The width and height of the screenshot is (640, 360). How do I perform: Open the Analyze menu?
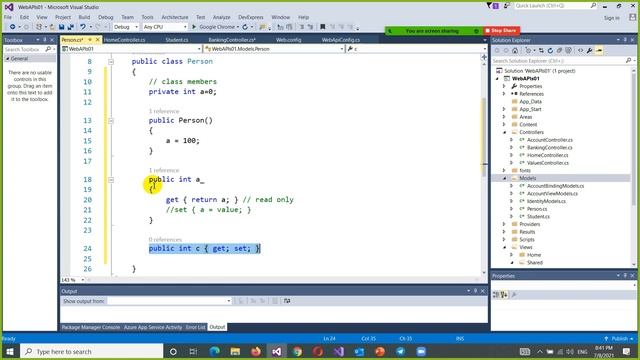point(222,17)
